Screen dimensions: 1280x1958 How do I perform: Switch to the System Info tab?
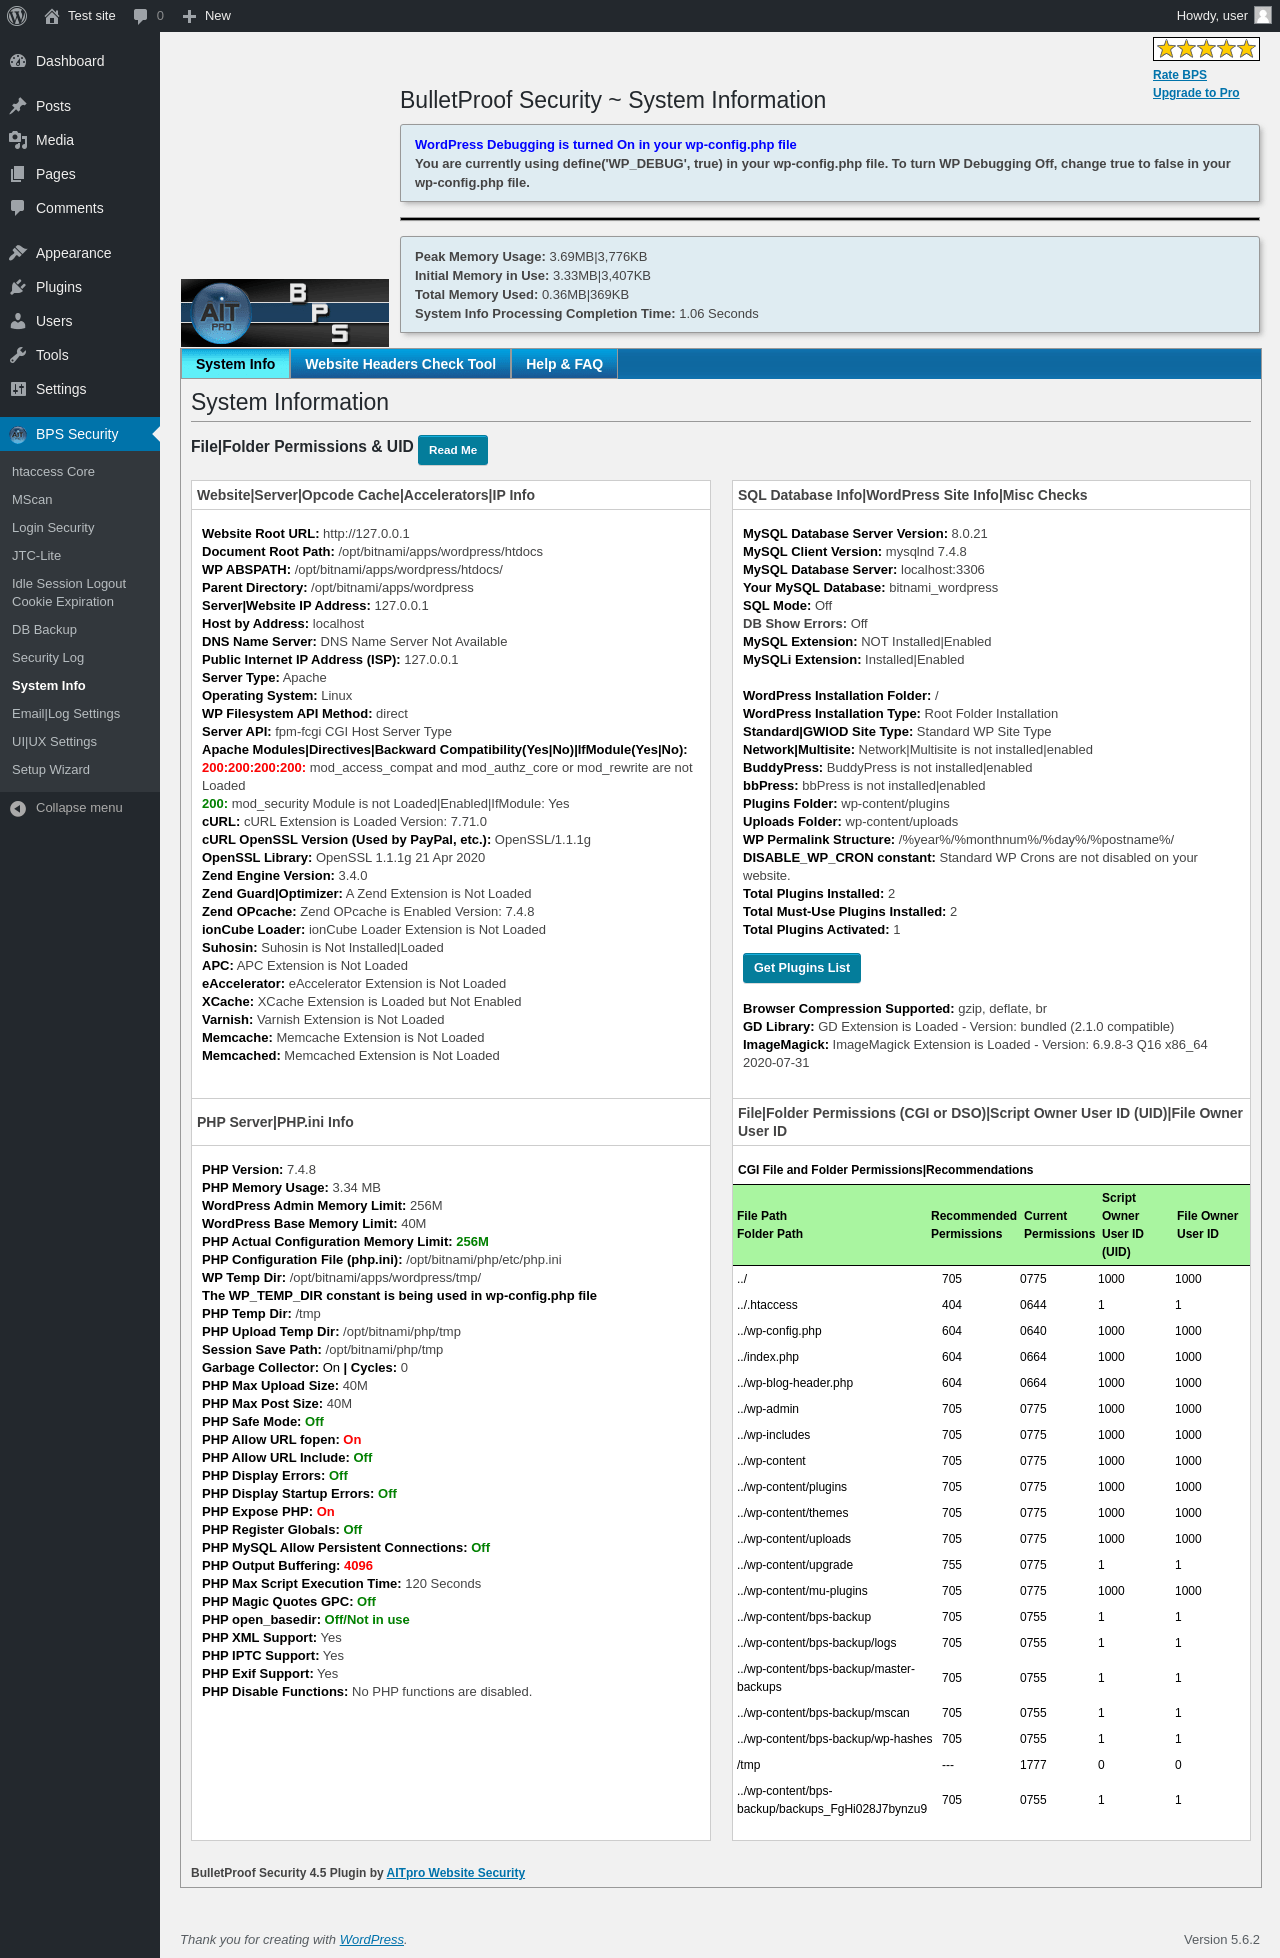pyautogui.click(x=235, y=364)
